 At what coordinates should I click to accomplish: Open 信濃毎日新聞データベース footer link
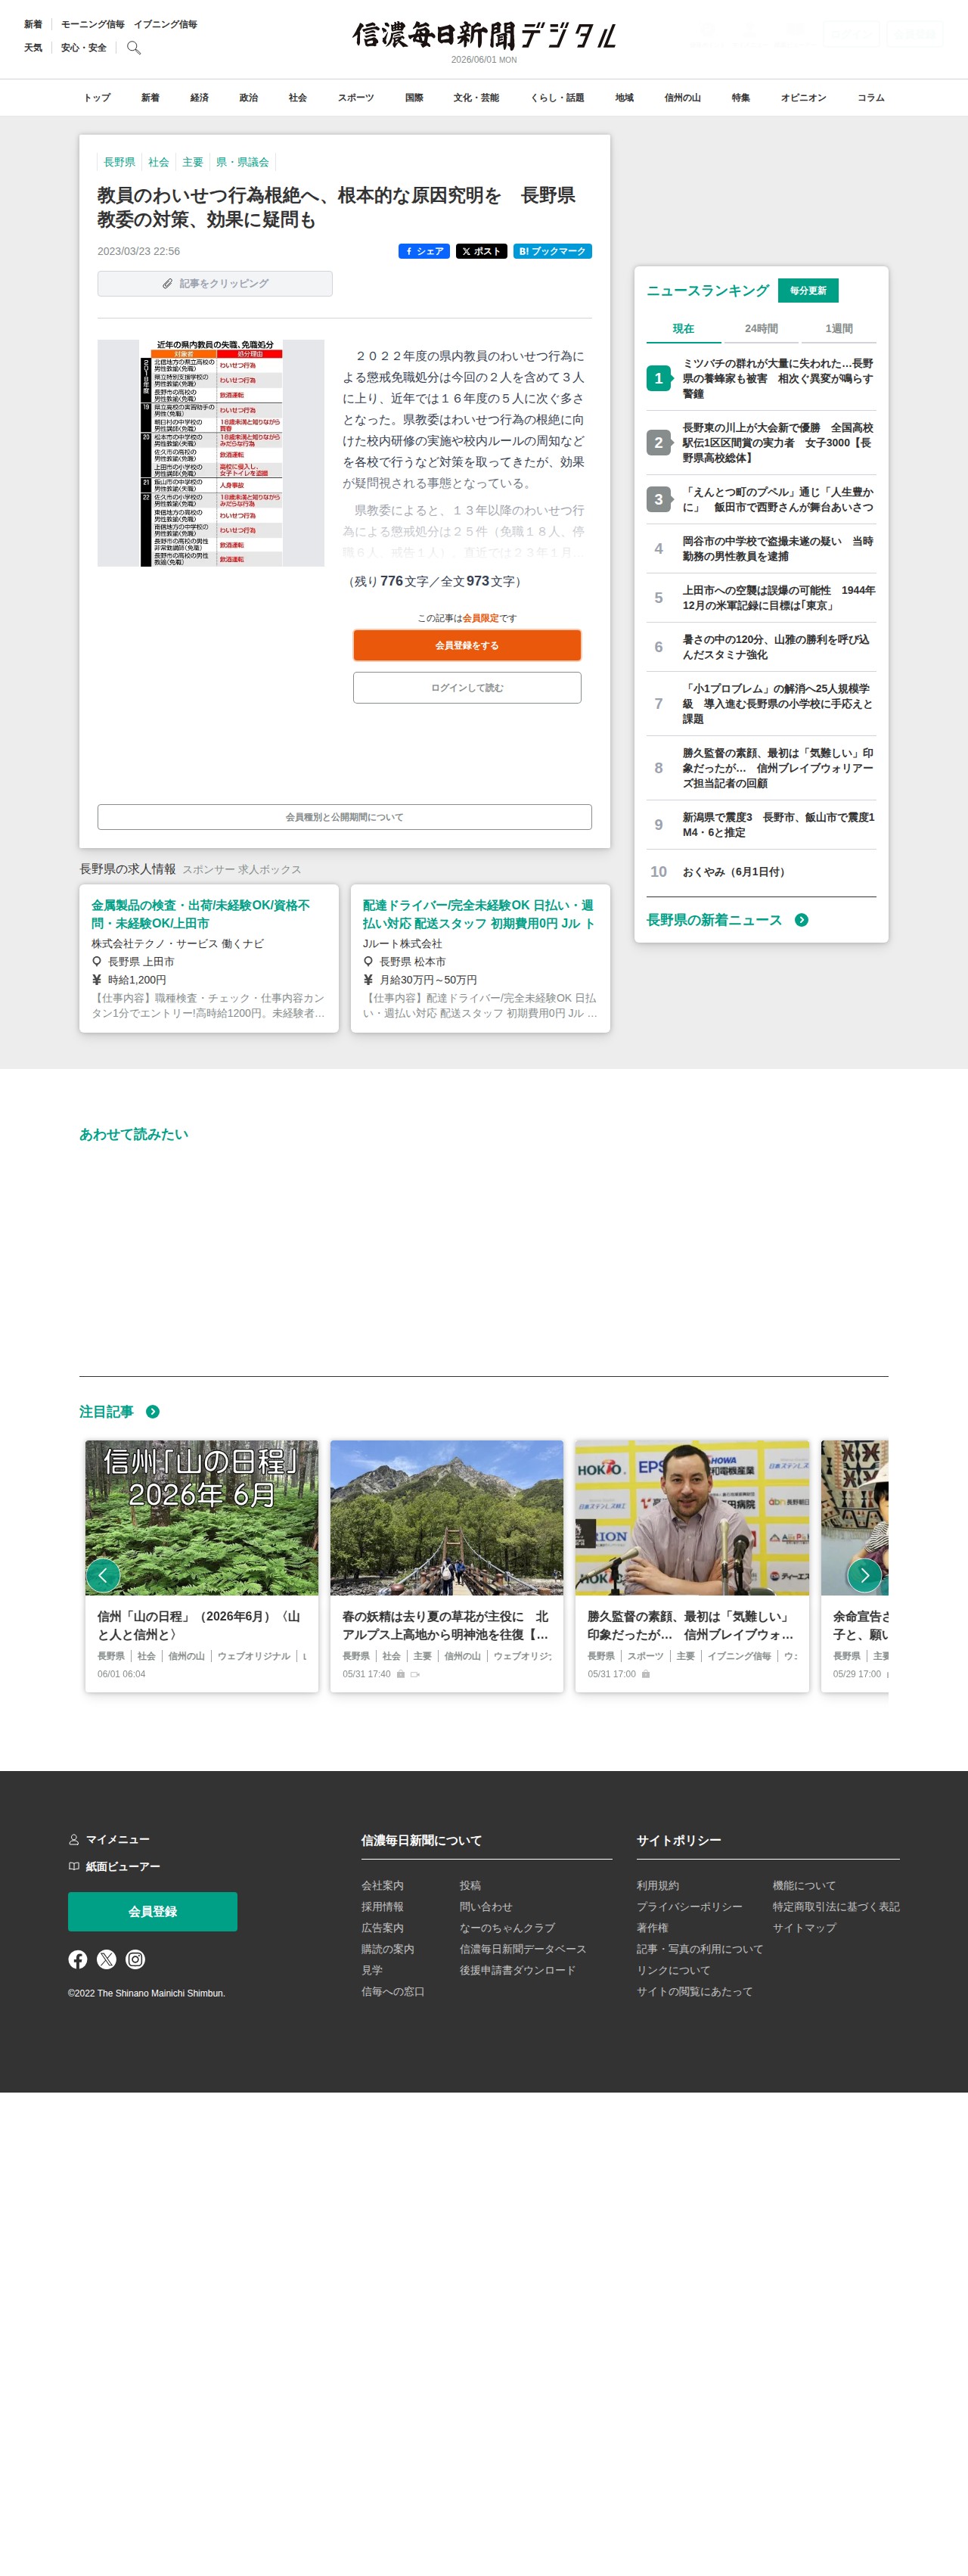tap(522, 1948)
